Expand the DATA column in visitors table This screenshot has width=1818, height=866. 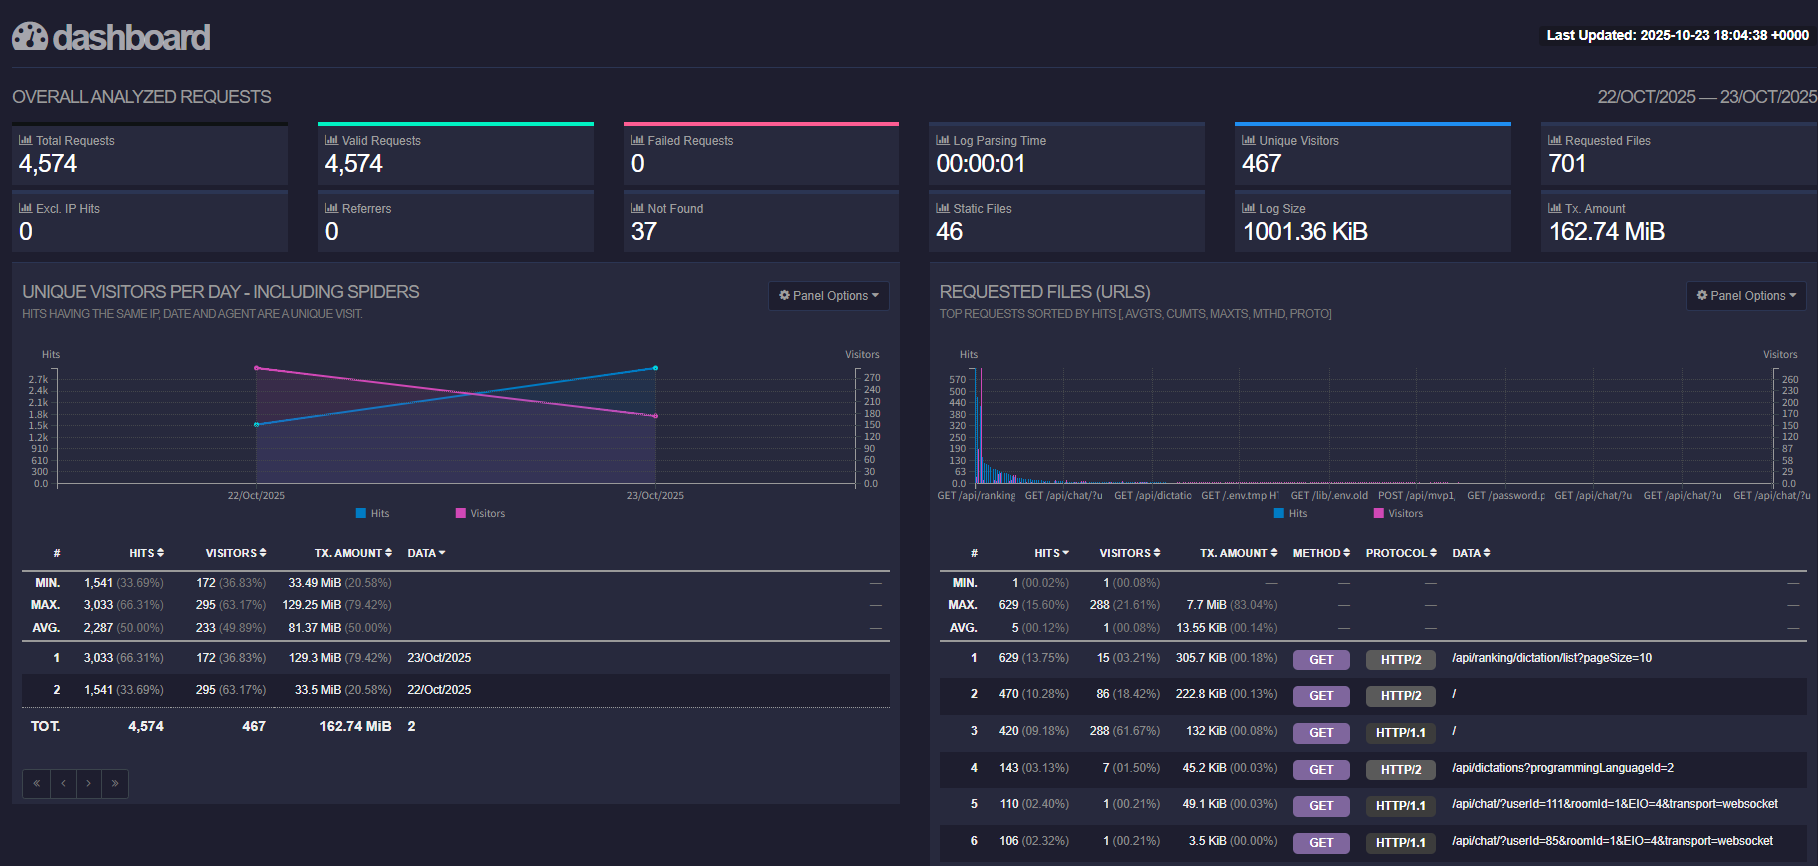426,553
